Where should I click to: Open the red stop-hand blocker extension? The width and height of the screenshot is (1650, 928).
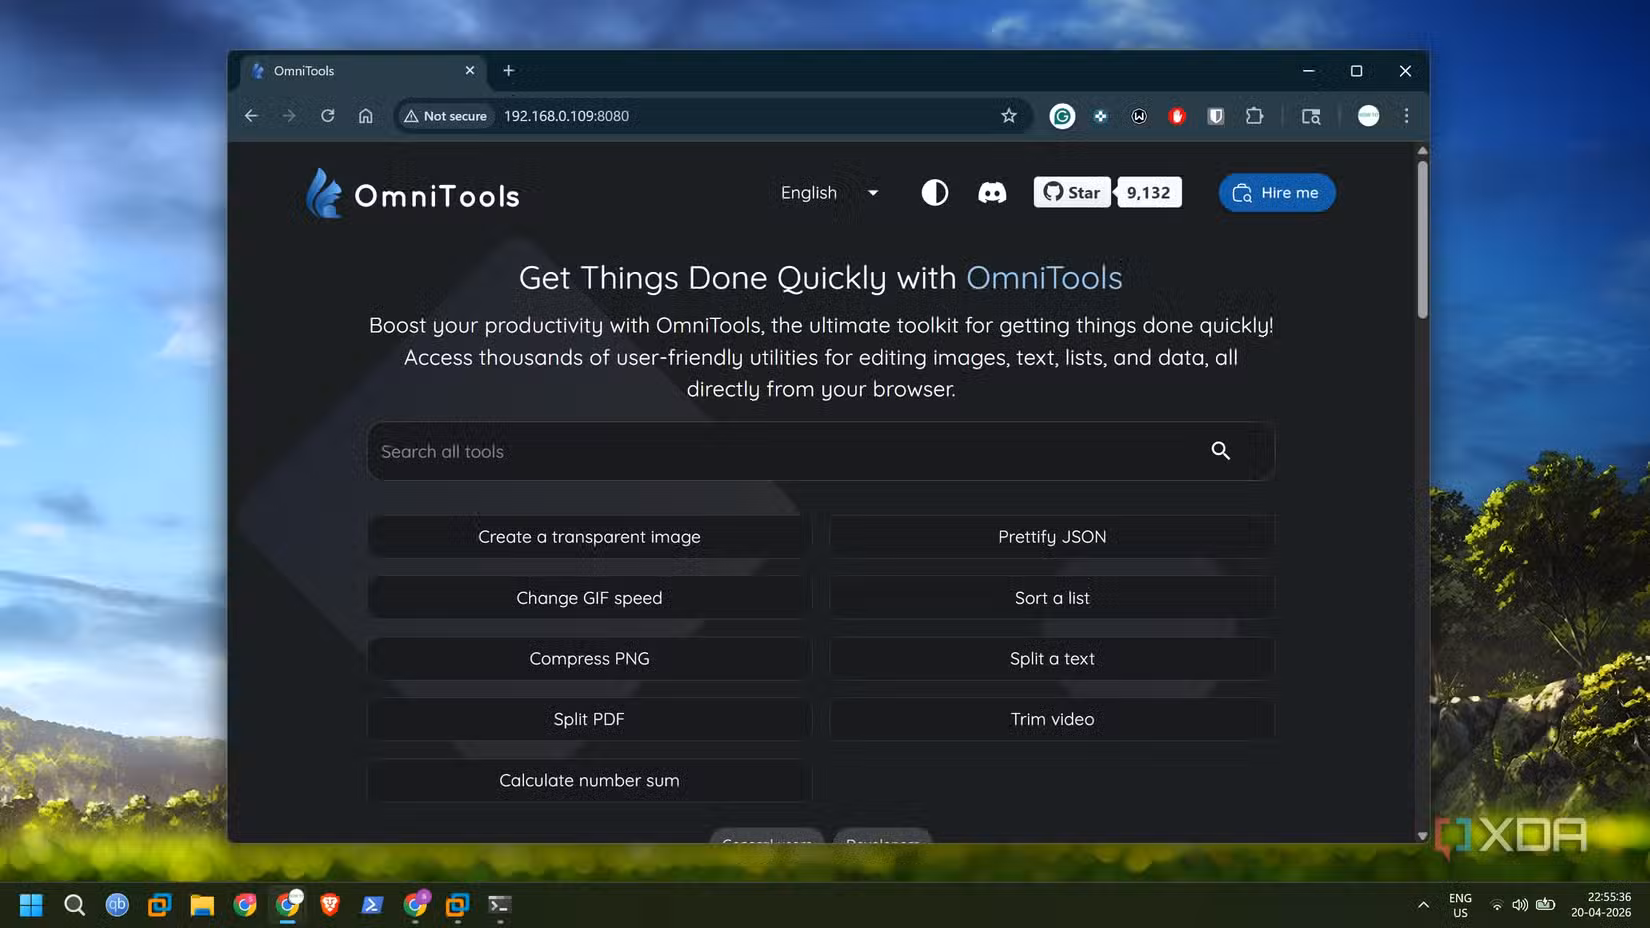1177,116
